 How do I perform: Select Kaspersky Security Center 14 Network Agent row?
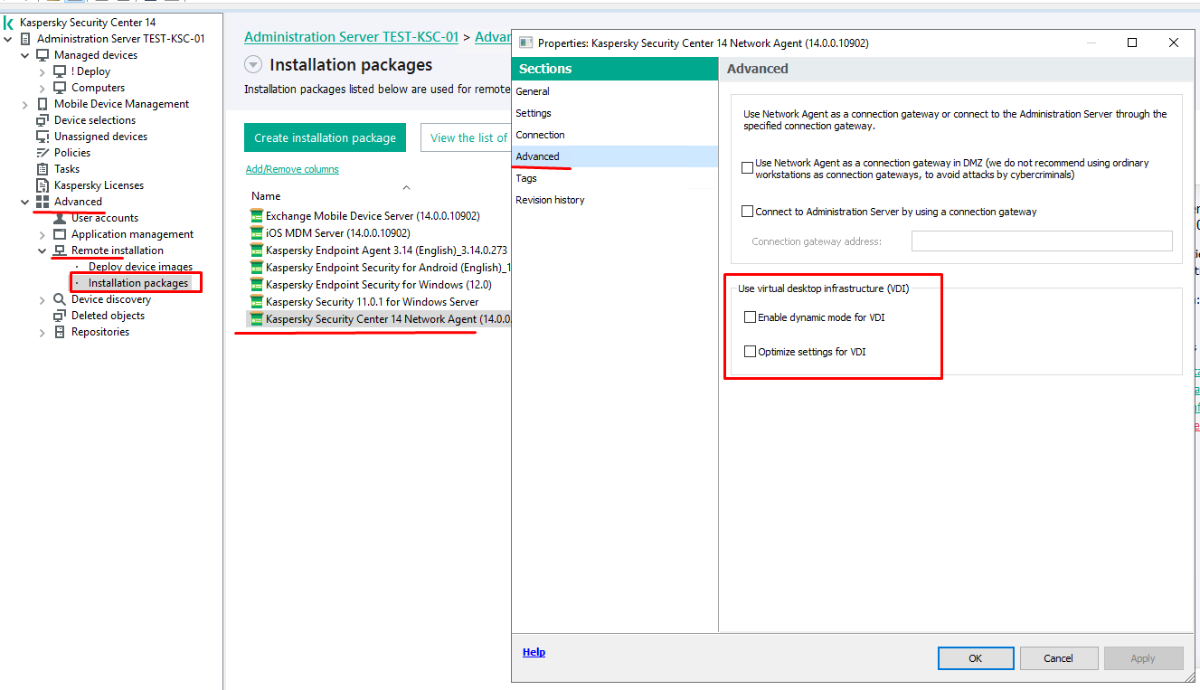coord(379,319)
